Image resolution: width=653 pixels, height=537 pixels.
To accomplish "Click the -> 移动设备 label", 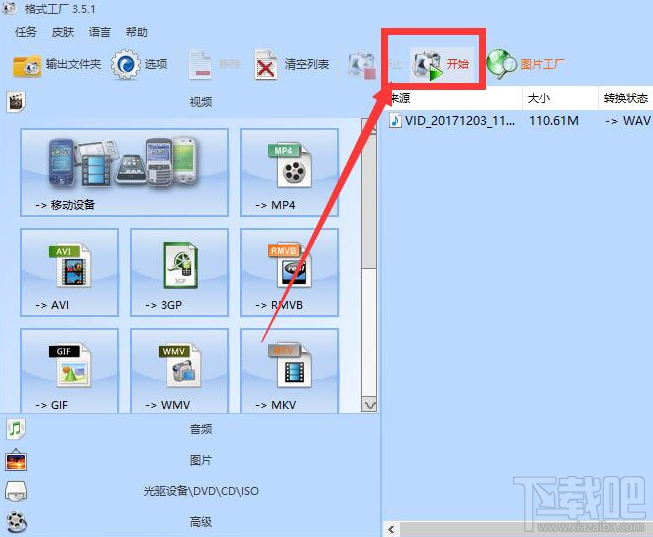I will pyautogui.click(x=65, y=205).
